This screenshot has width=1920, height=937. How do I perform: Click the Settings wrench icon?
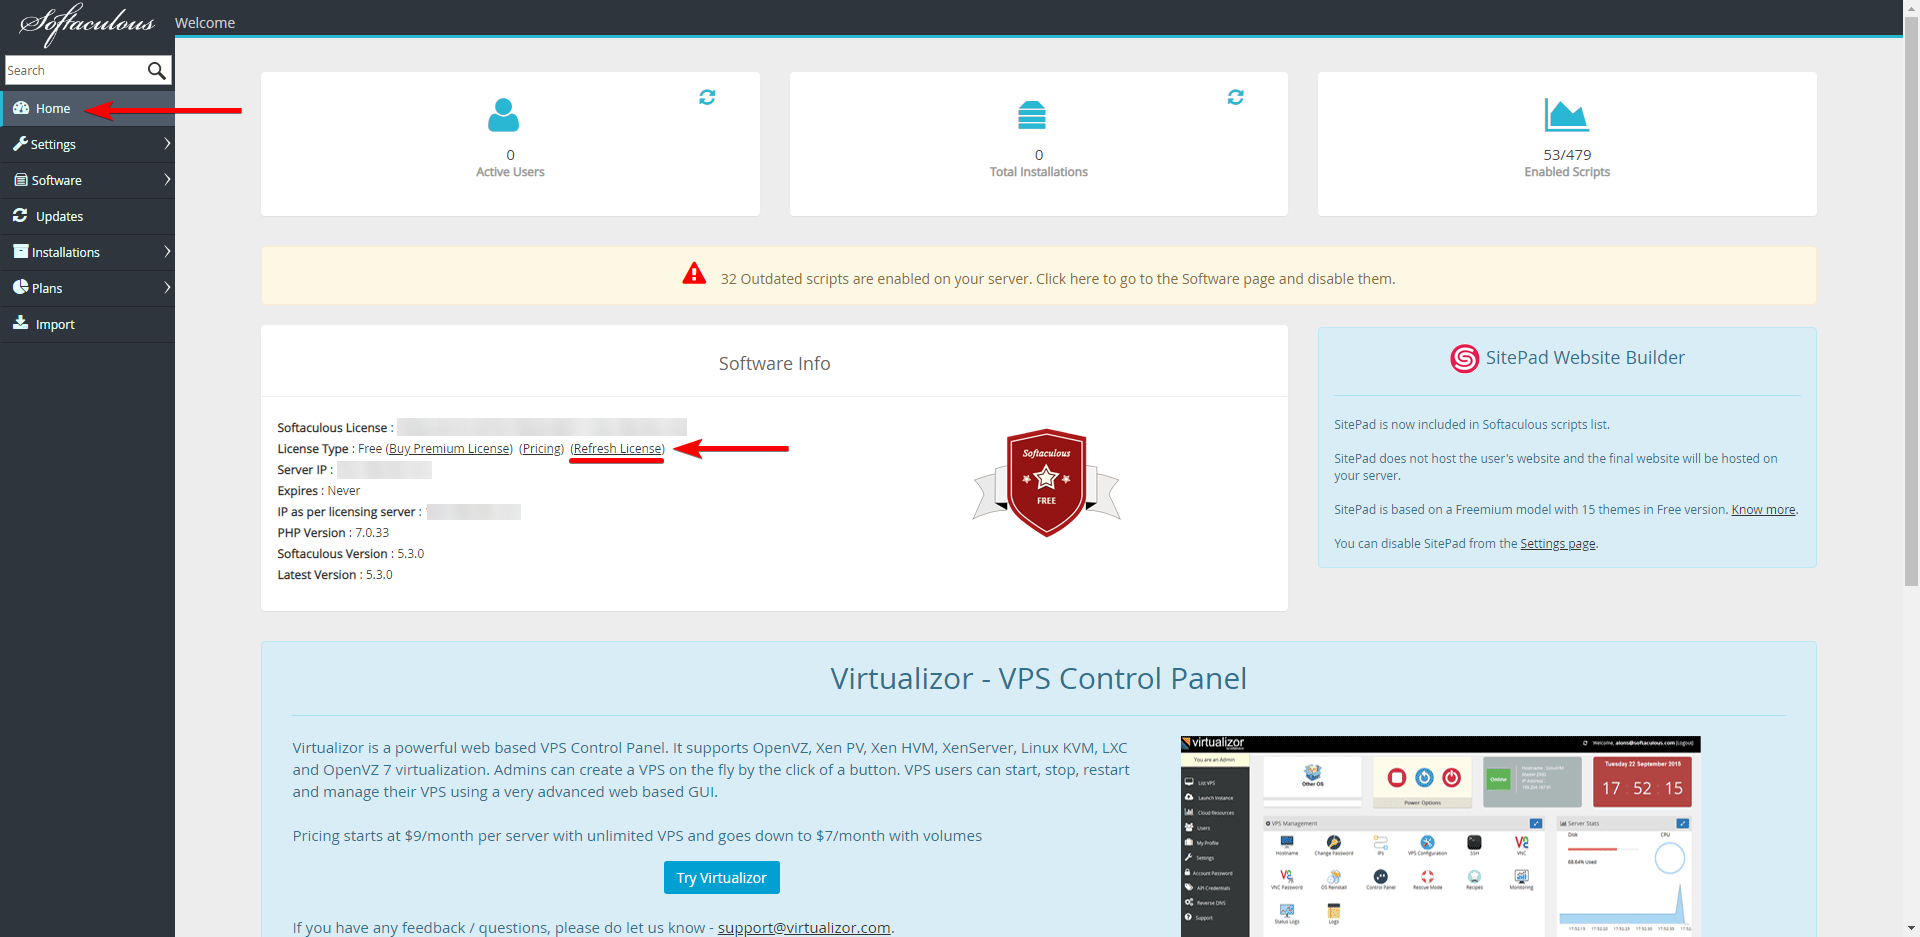[20, 144]
